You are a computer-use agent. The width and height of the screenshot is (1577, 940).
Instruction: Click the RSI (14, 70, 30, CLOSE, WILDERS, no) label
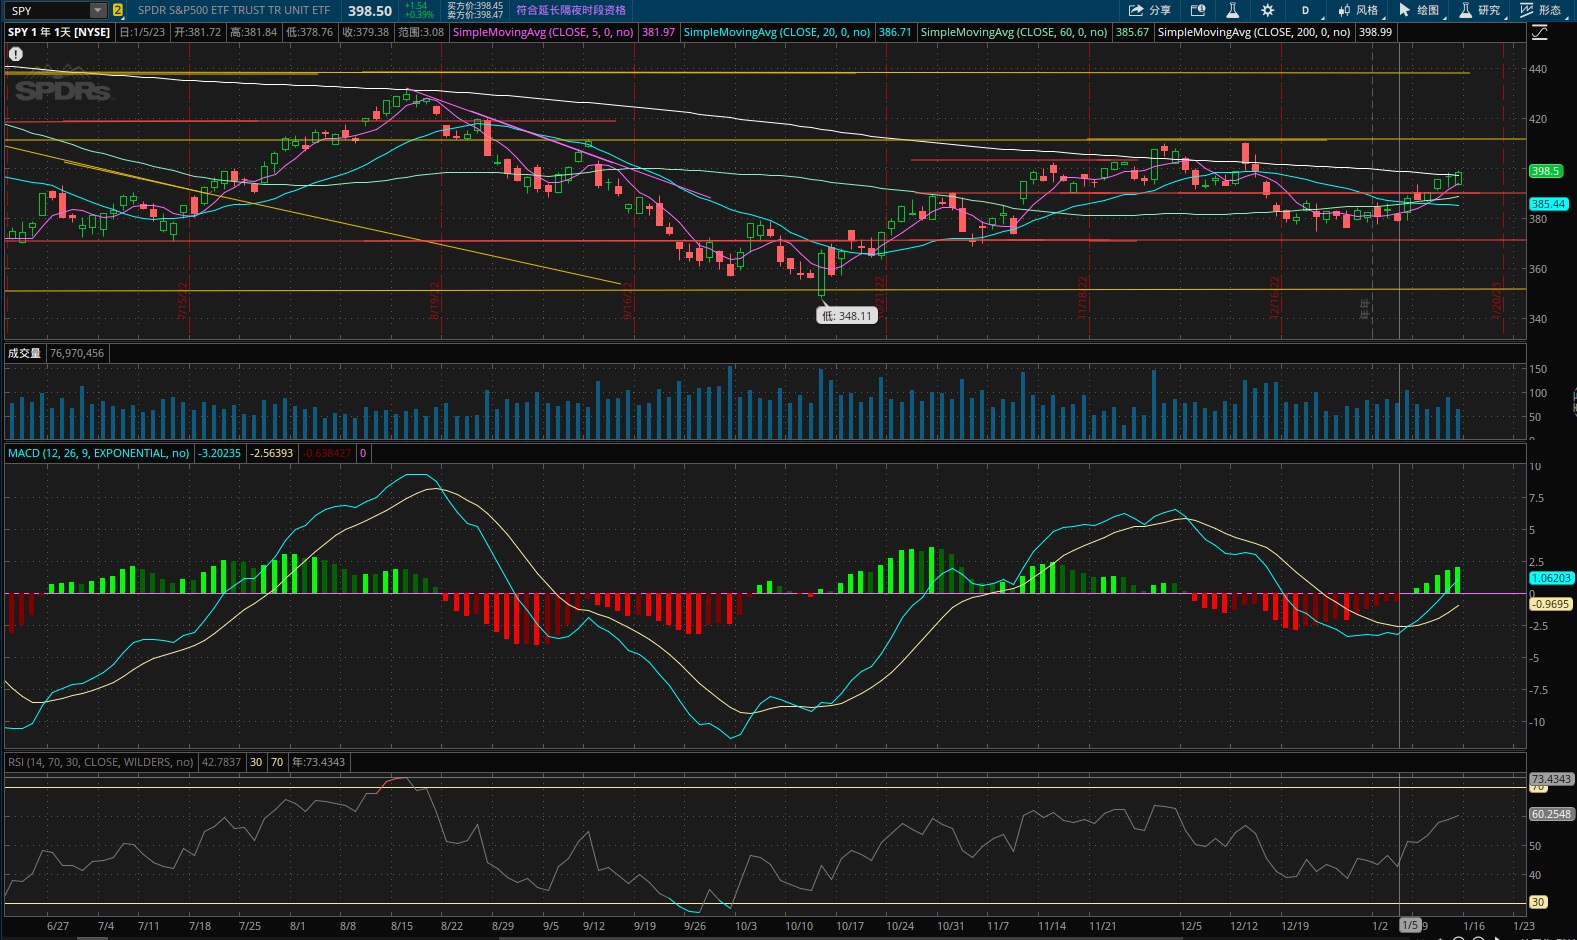point(100,762)
